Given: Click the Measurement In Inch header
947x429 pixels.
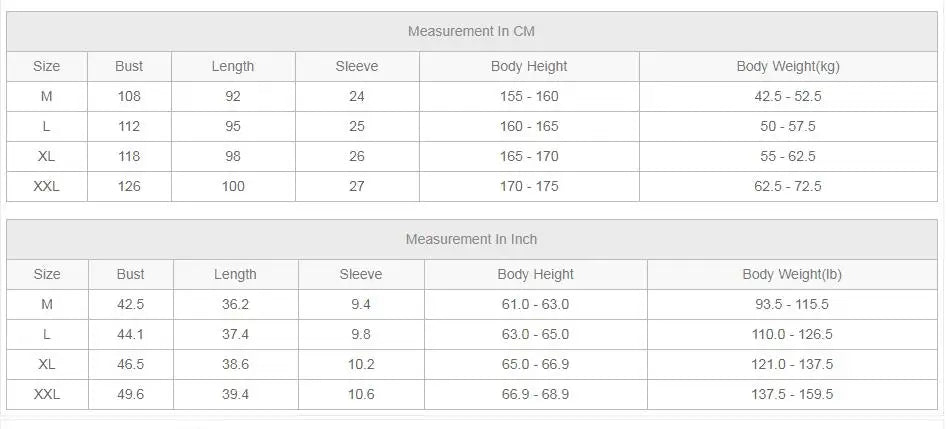Looking at the screenshot, I should [x=472, y=239].
